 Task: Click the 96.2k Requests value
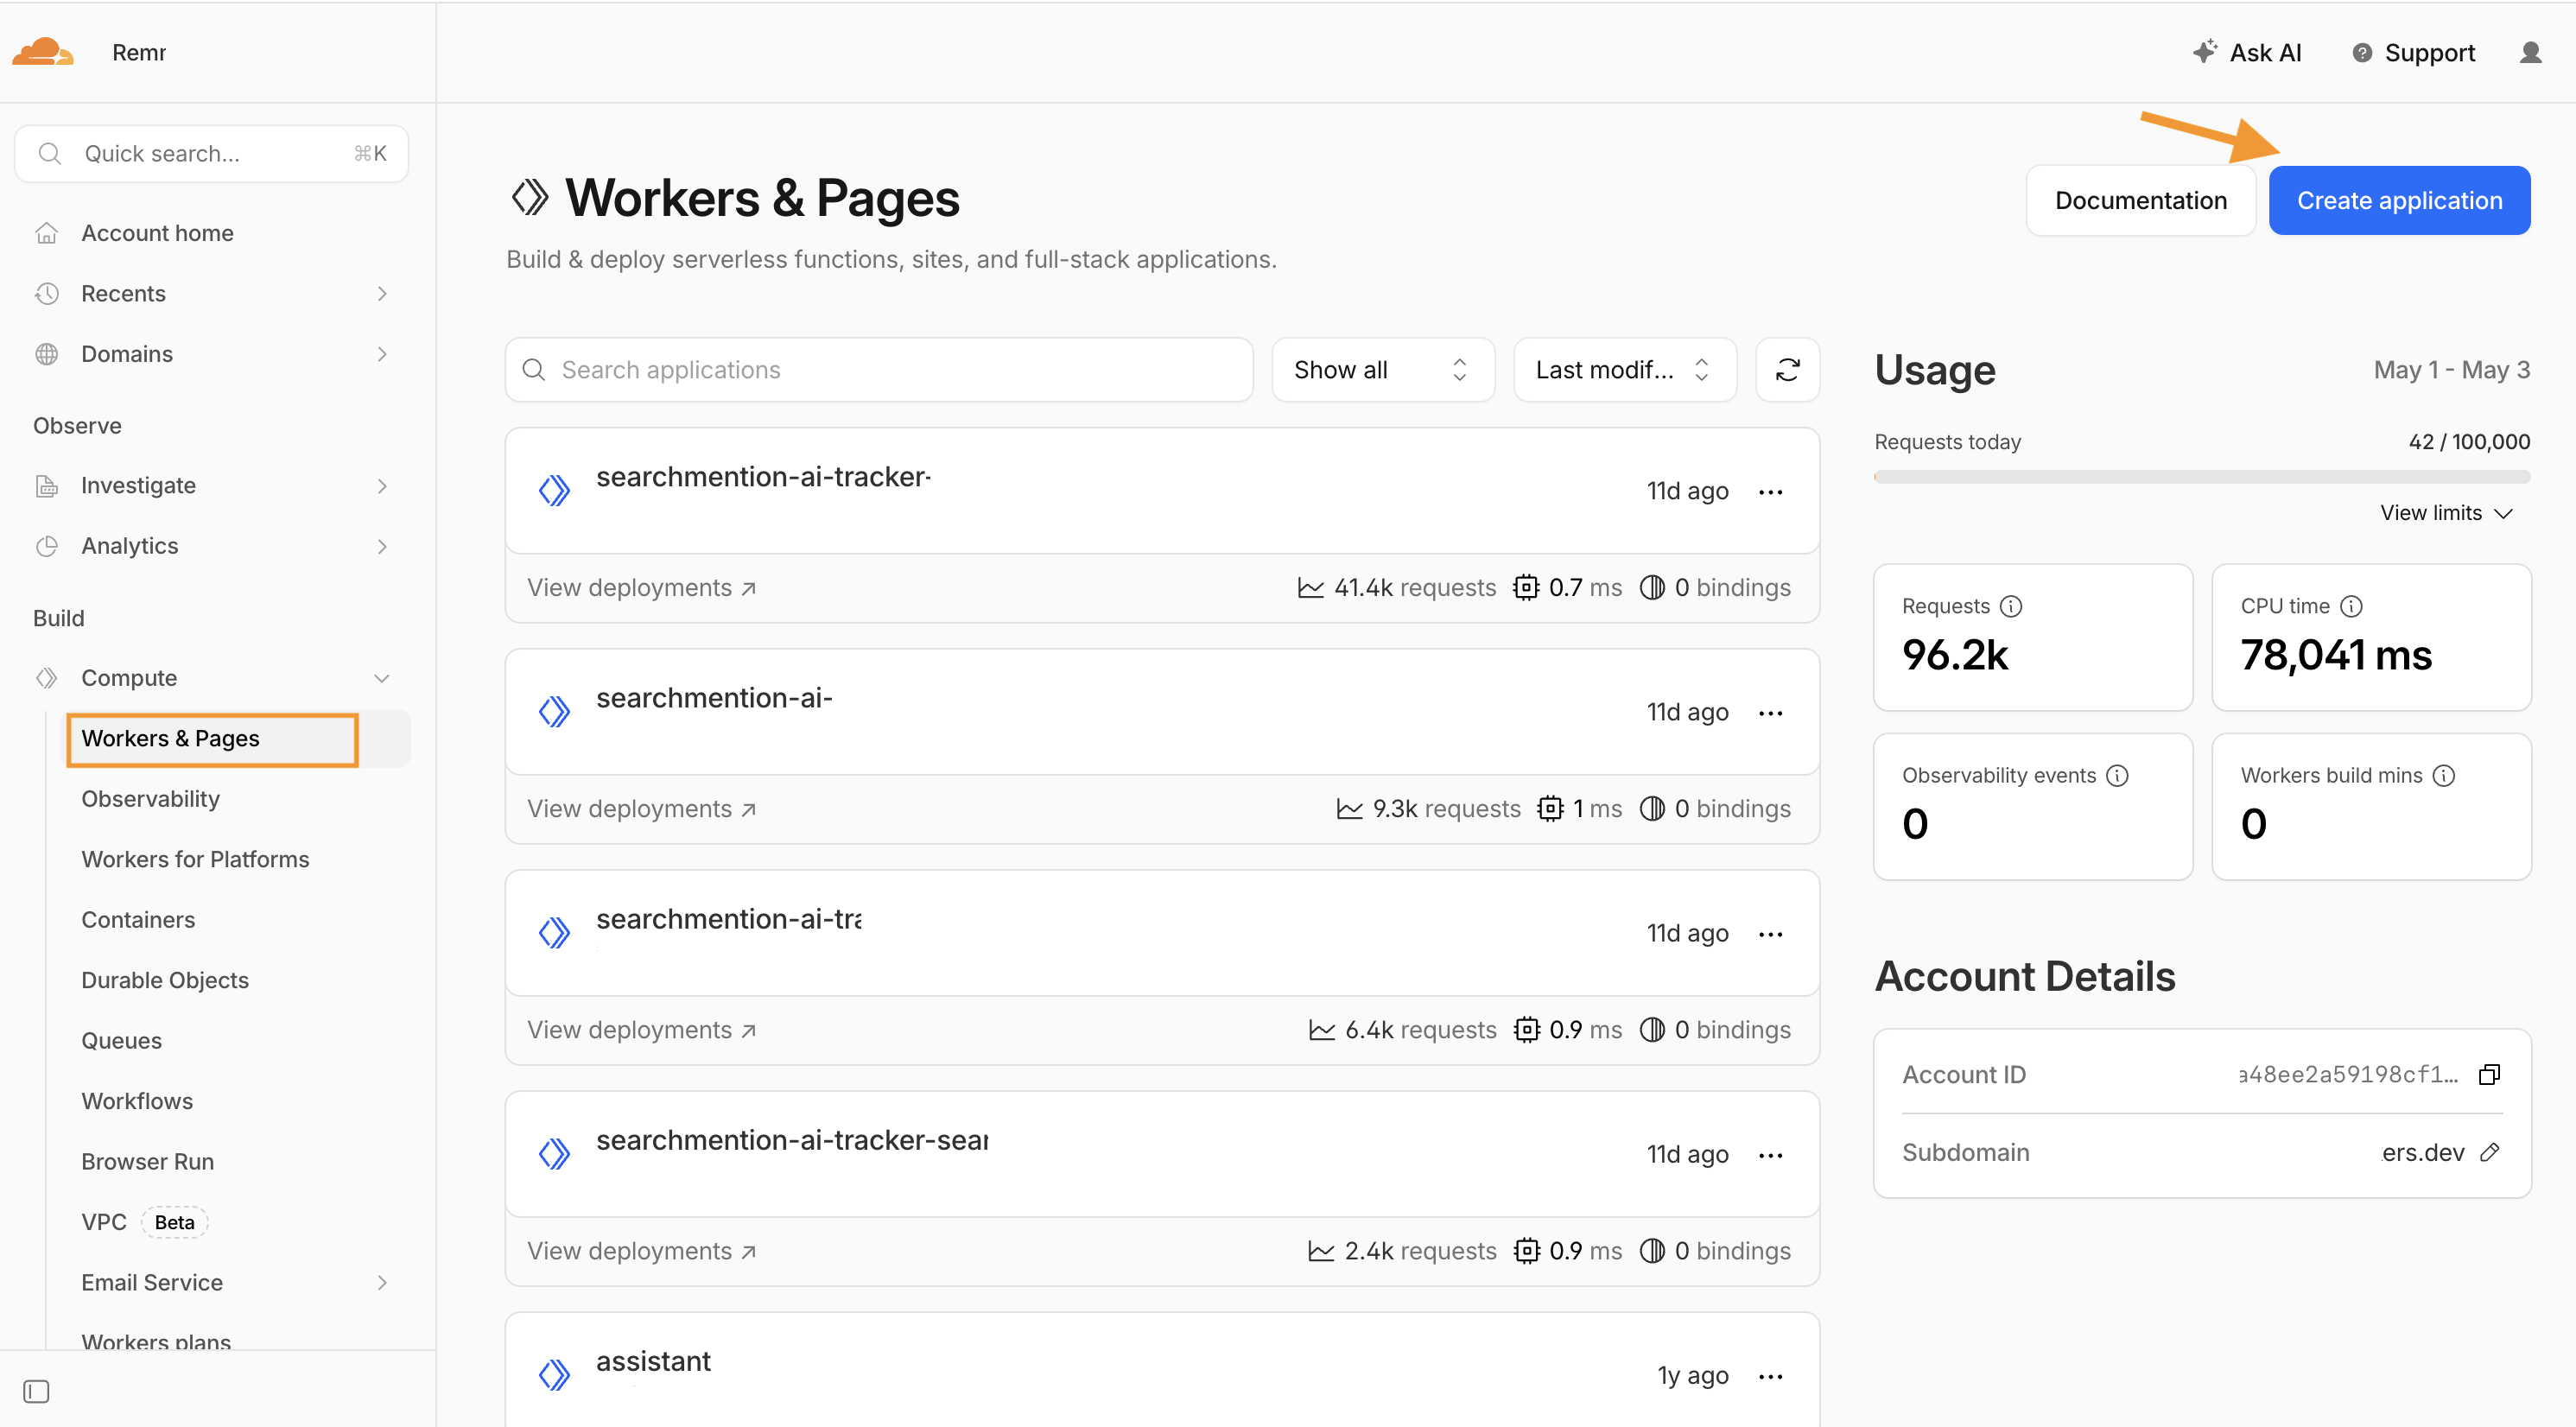coord(1955,656)
